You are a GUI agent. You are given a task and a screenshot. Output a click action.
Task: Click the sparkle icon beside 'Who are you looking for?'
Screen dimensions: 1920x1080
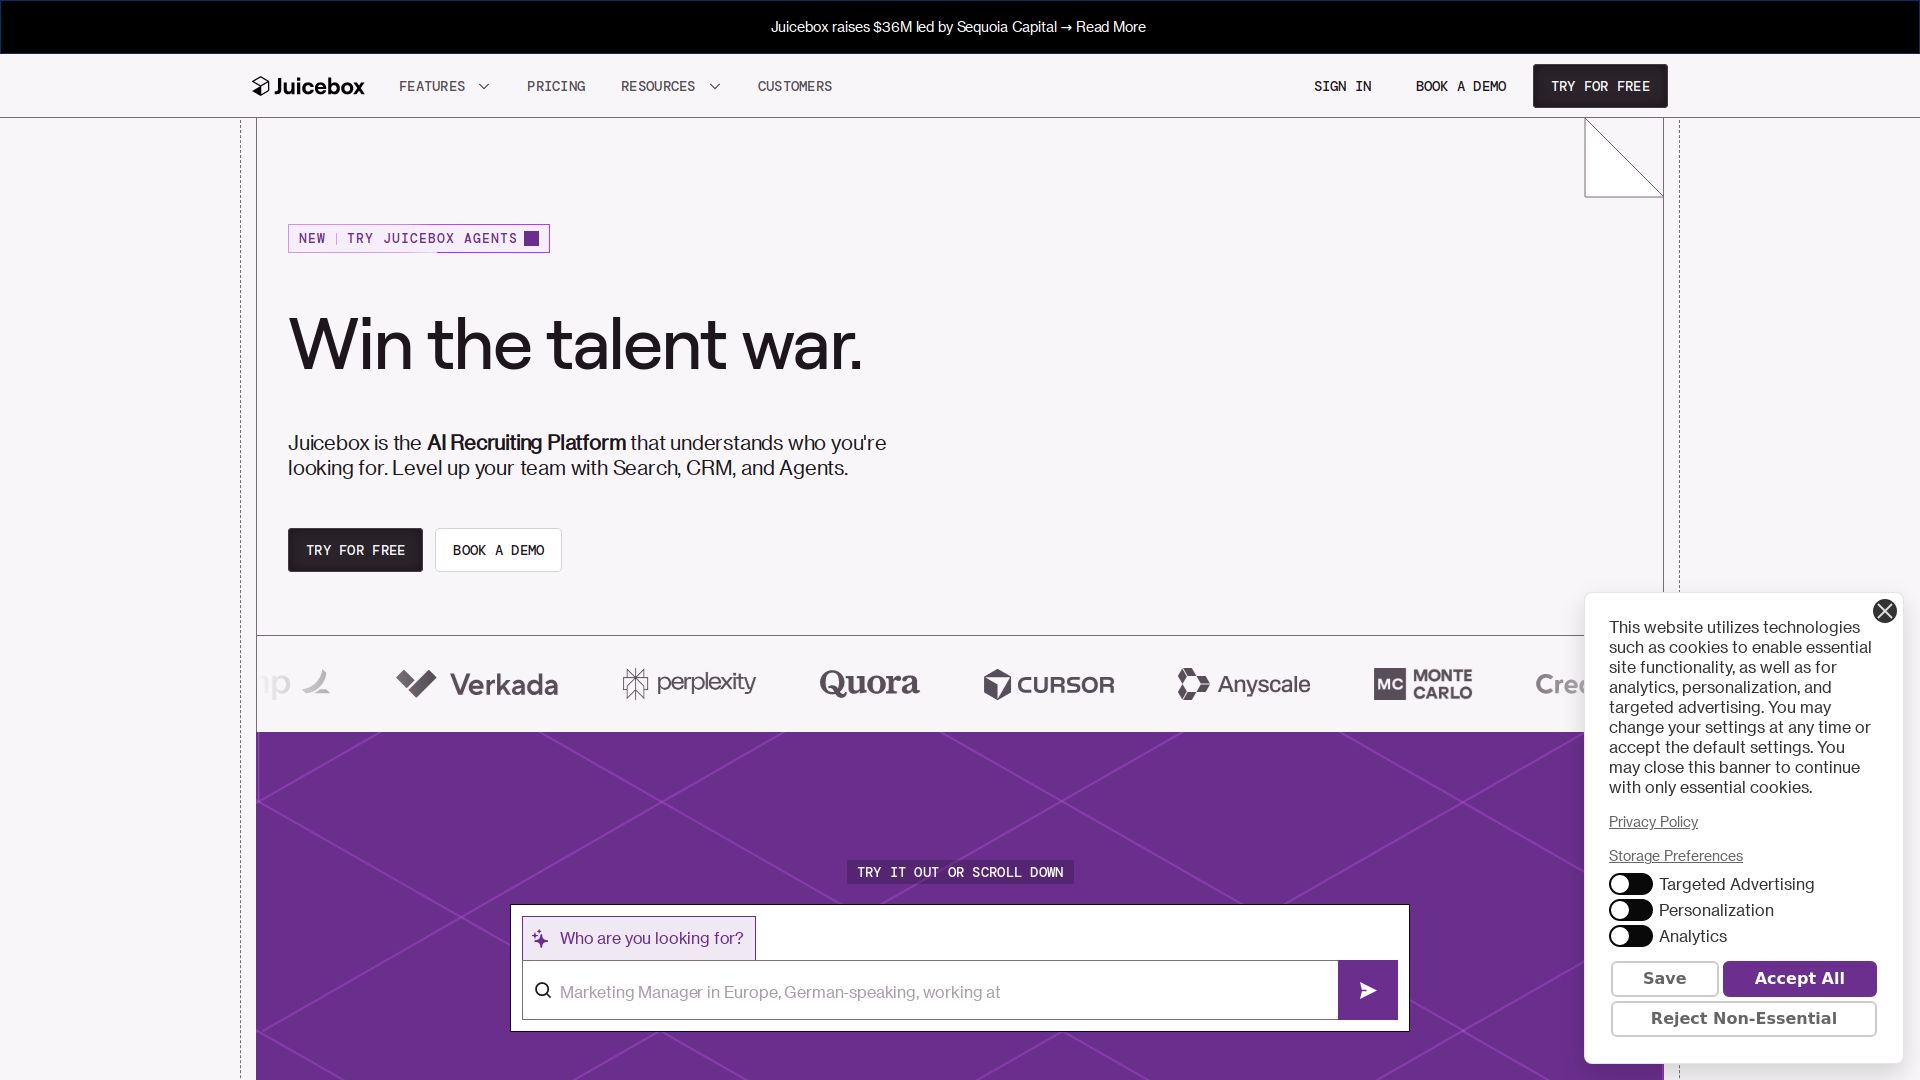tap(540, 938)
